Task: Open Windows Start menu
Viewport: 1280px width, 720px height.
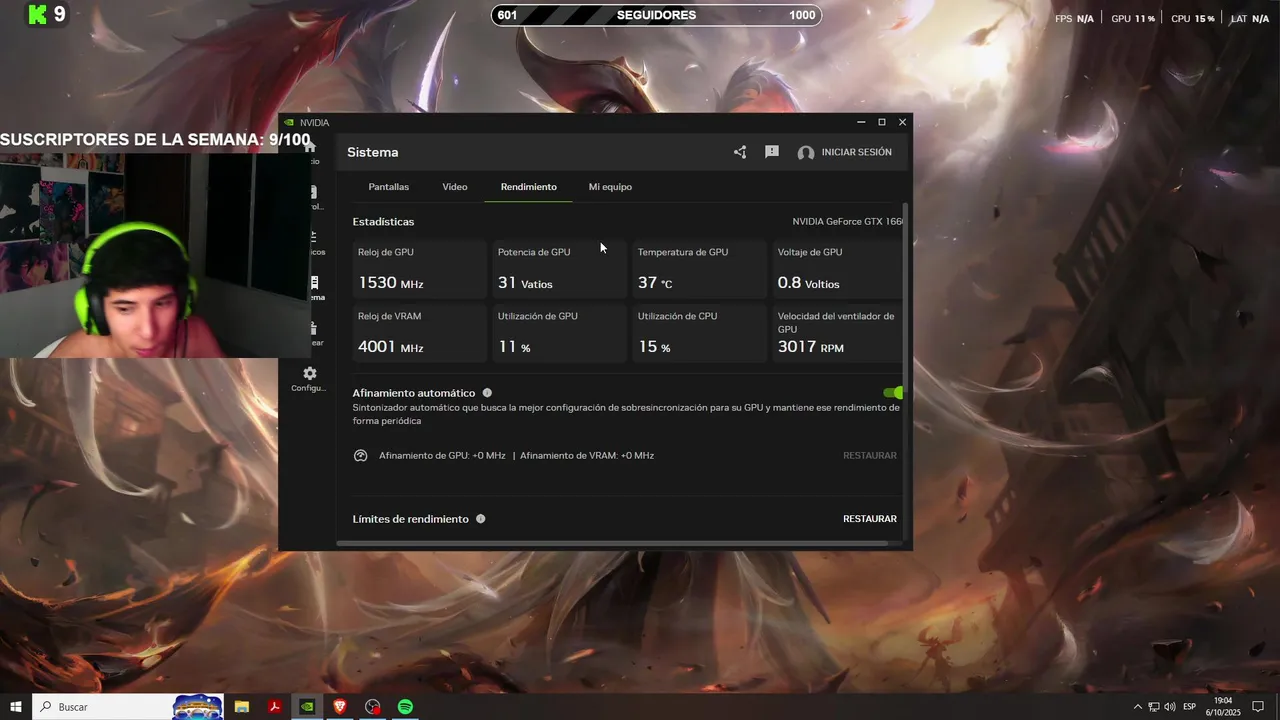Action: tap(16, 707)
